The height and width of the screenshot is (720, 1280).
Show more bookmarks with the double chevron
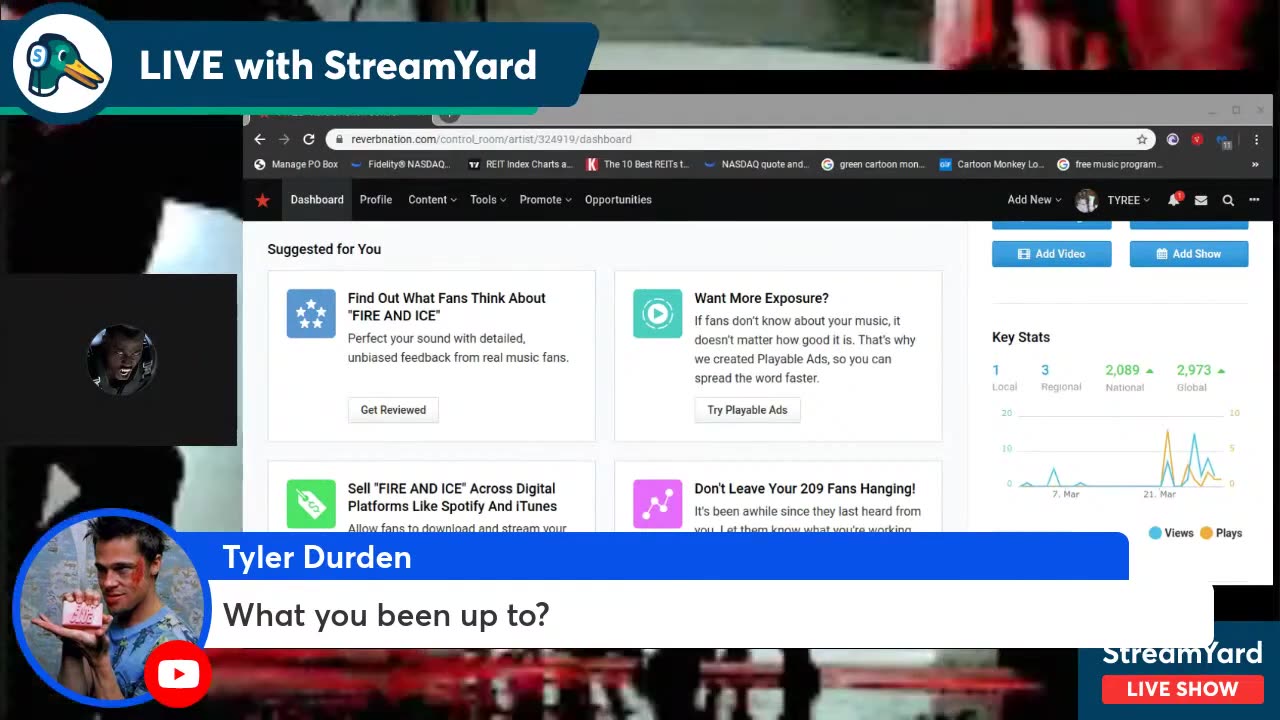(x=1255, y=164)
